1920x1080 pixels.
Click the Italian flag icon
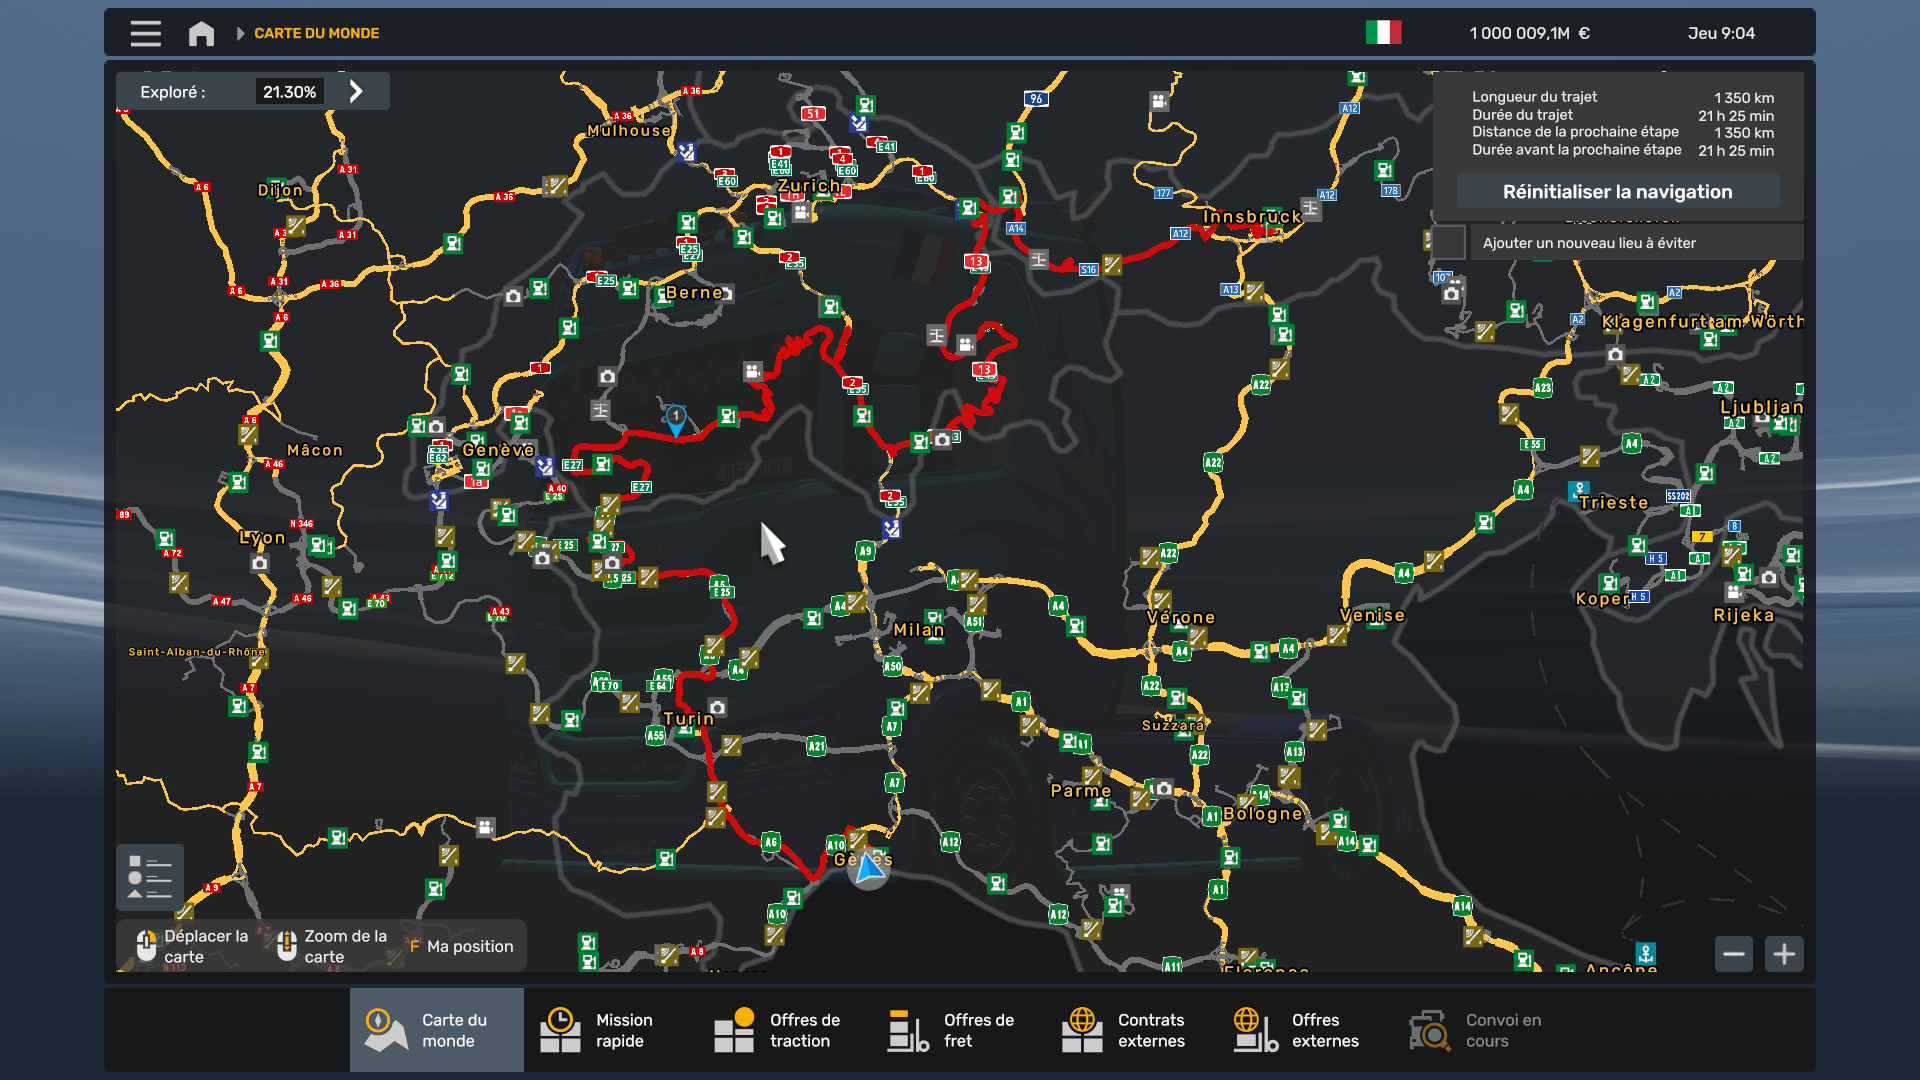[x=1383, y=33]
